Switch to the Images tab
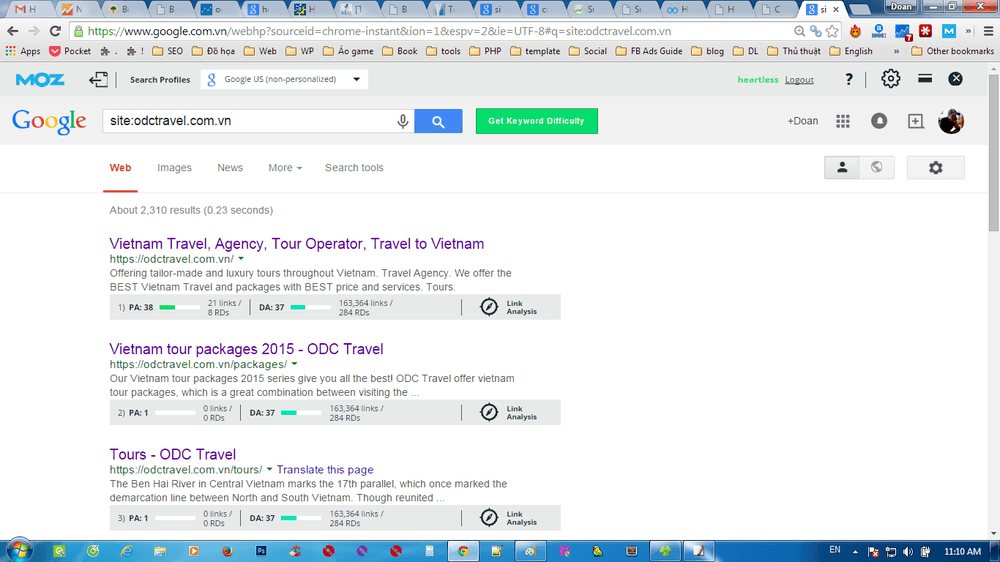The width and height of the screenshot is (1000, 562). pyautogui.click(x=174, y=168)
